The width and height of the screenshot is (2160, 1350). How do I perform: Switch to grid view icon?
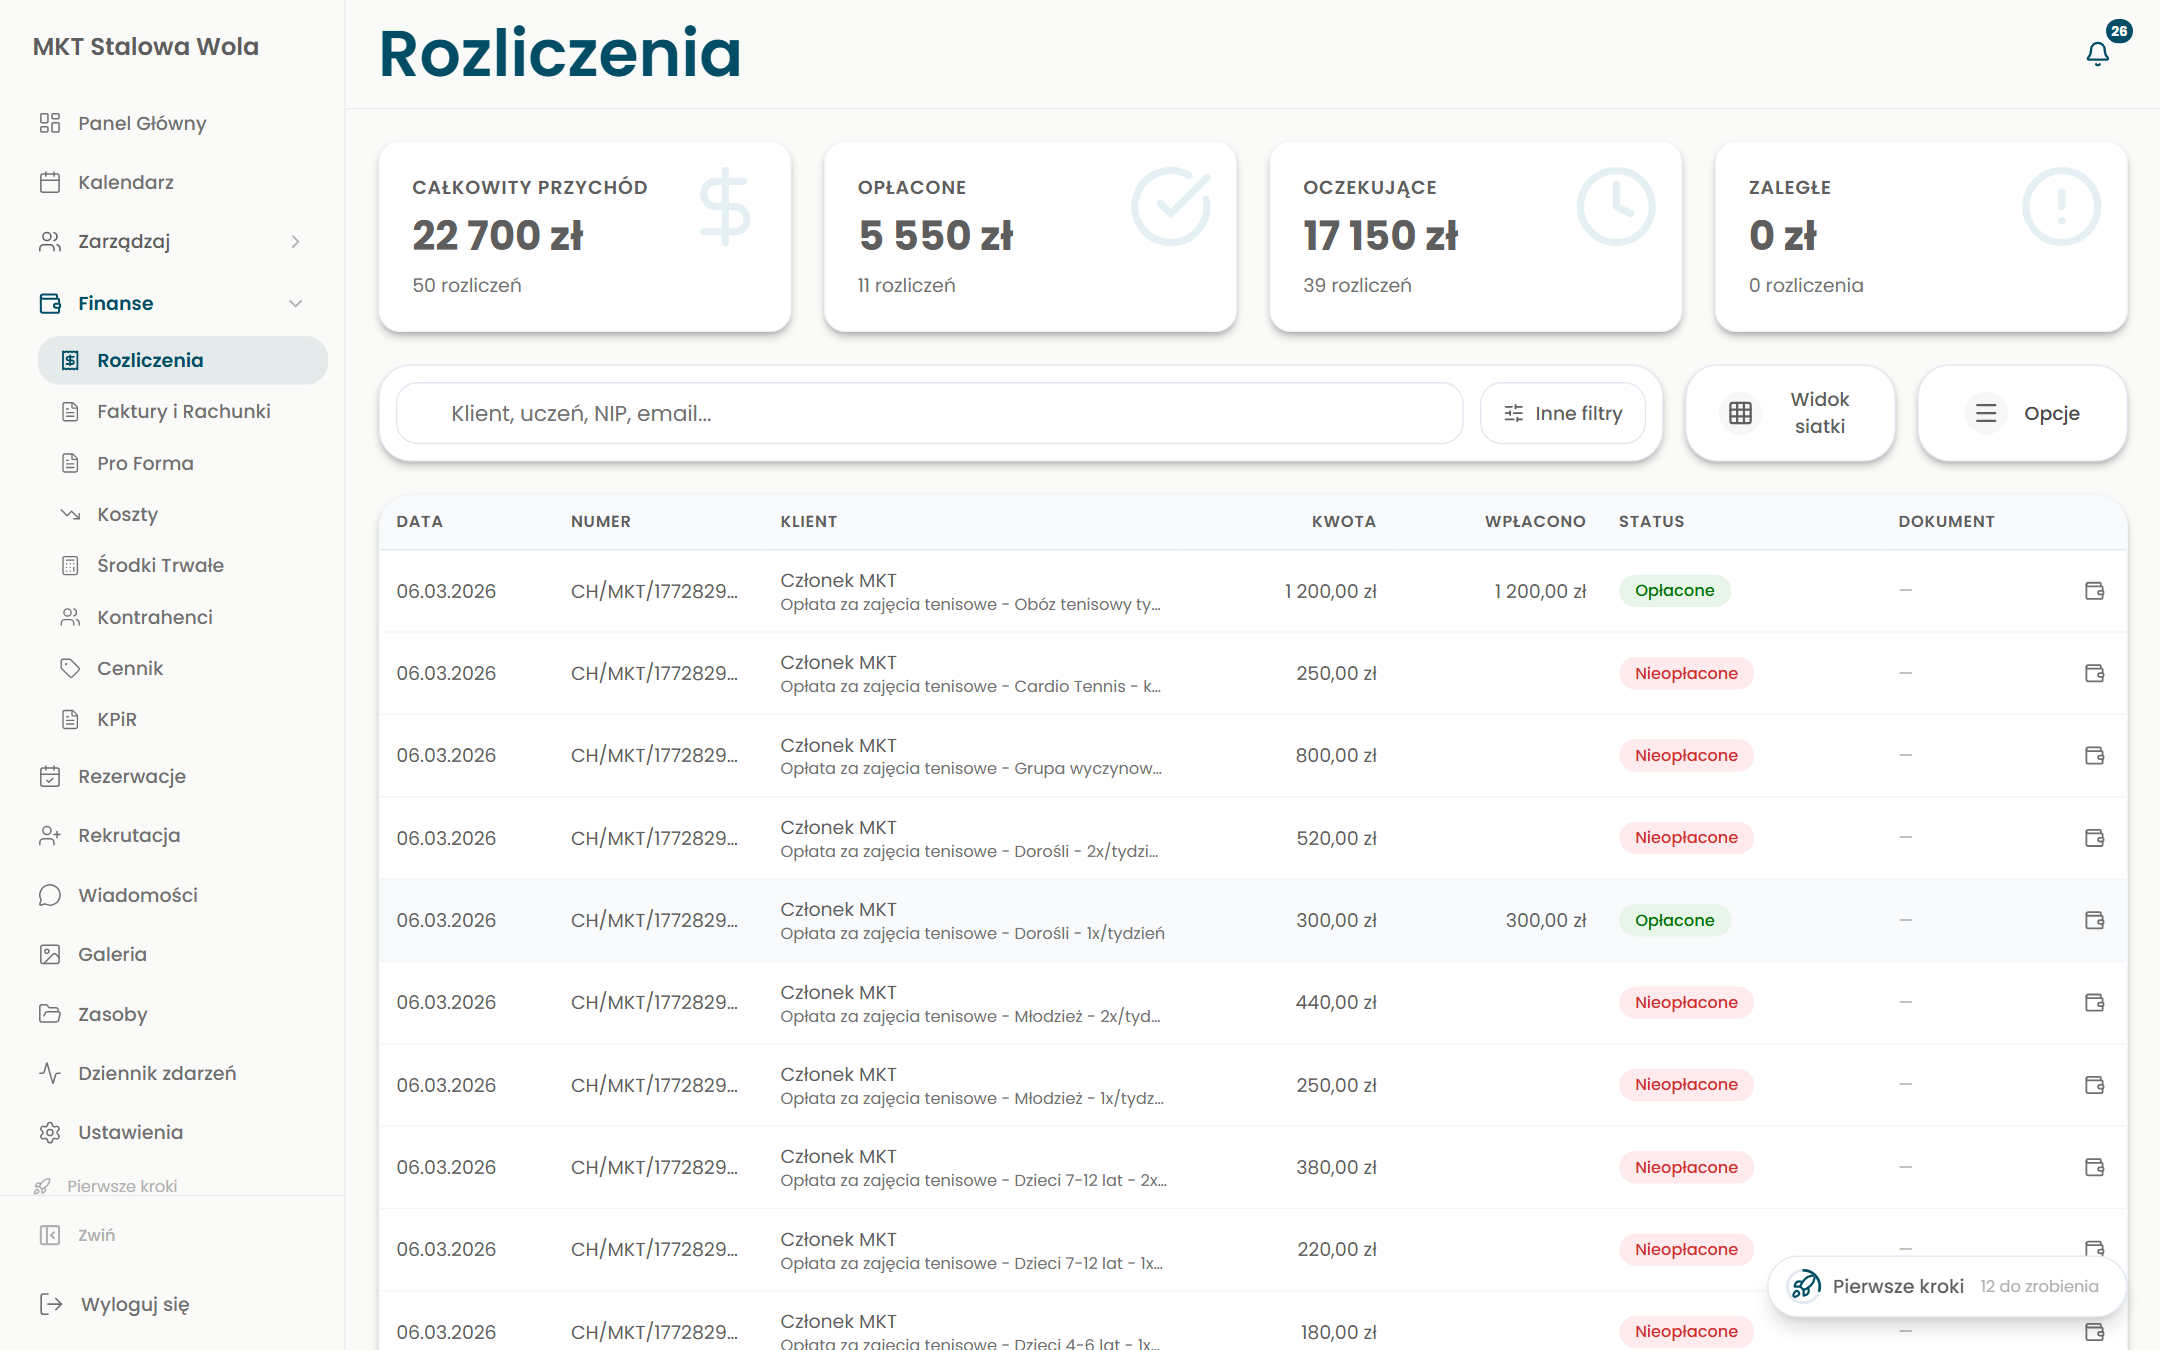click(1740, 413)
